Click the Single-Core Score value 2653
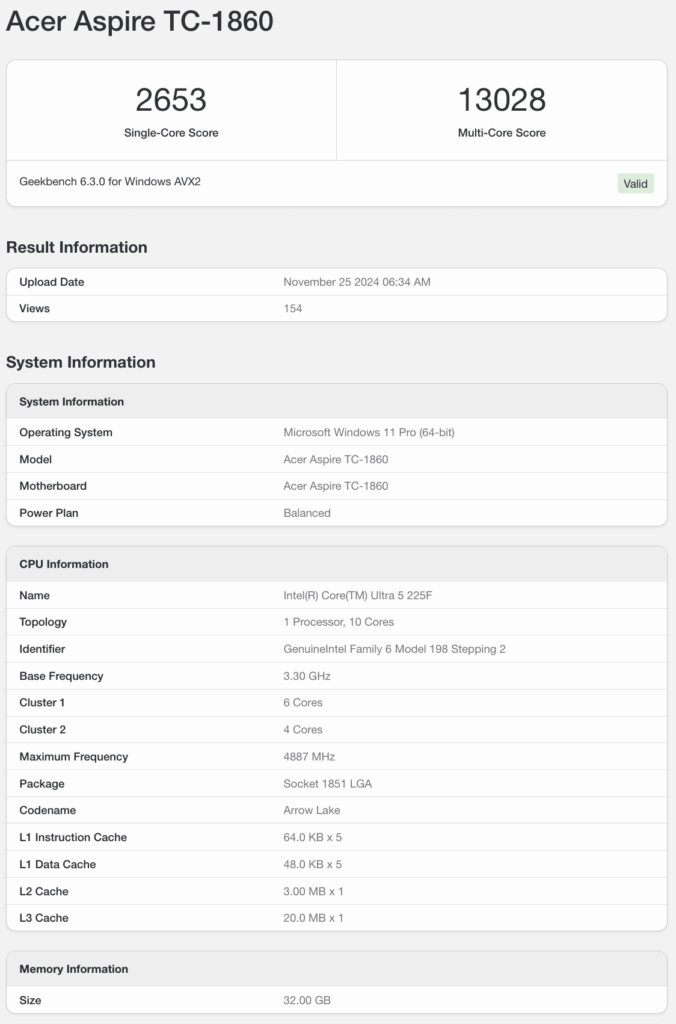 171,100
